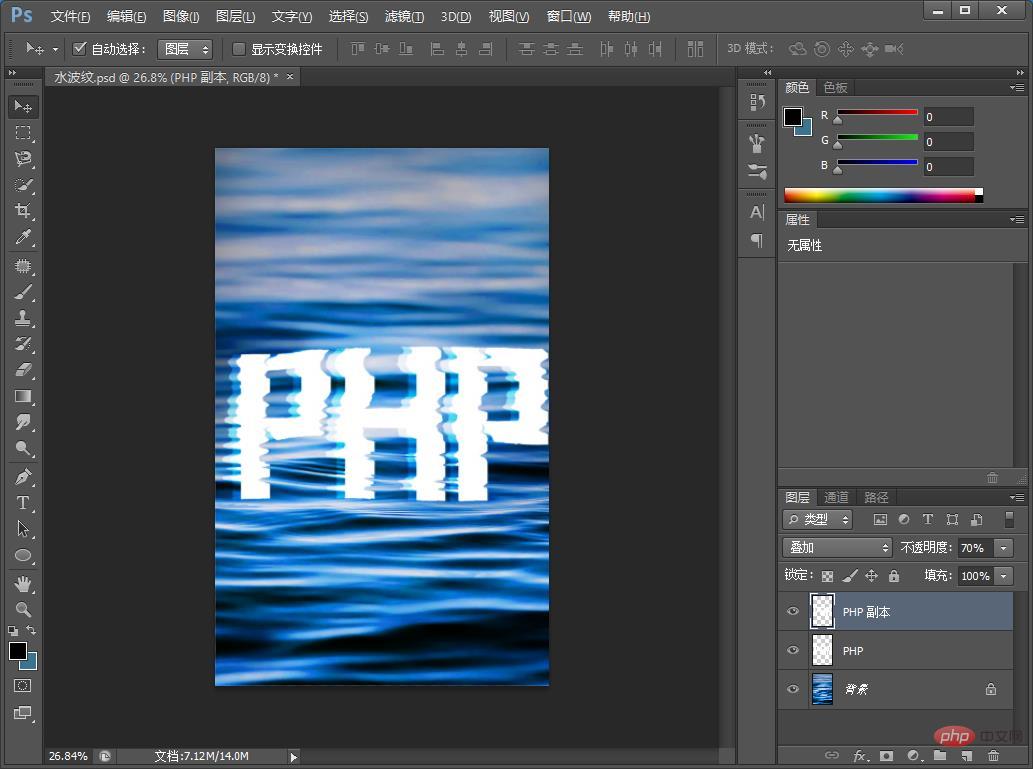Select the Eyedropper tool
This screenshot has height=769, width=1033.
pos(23,238)
